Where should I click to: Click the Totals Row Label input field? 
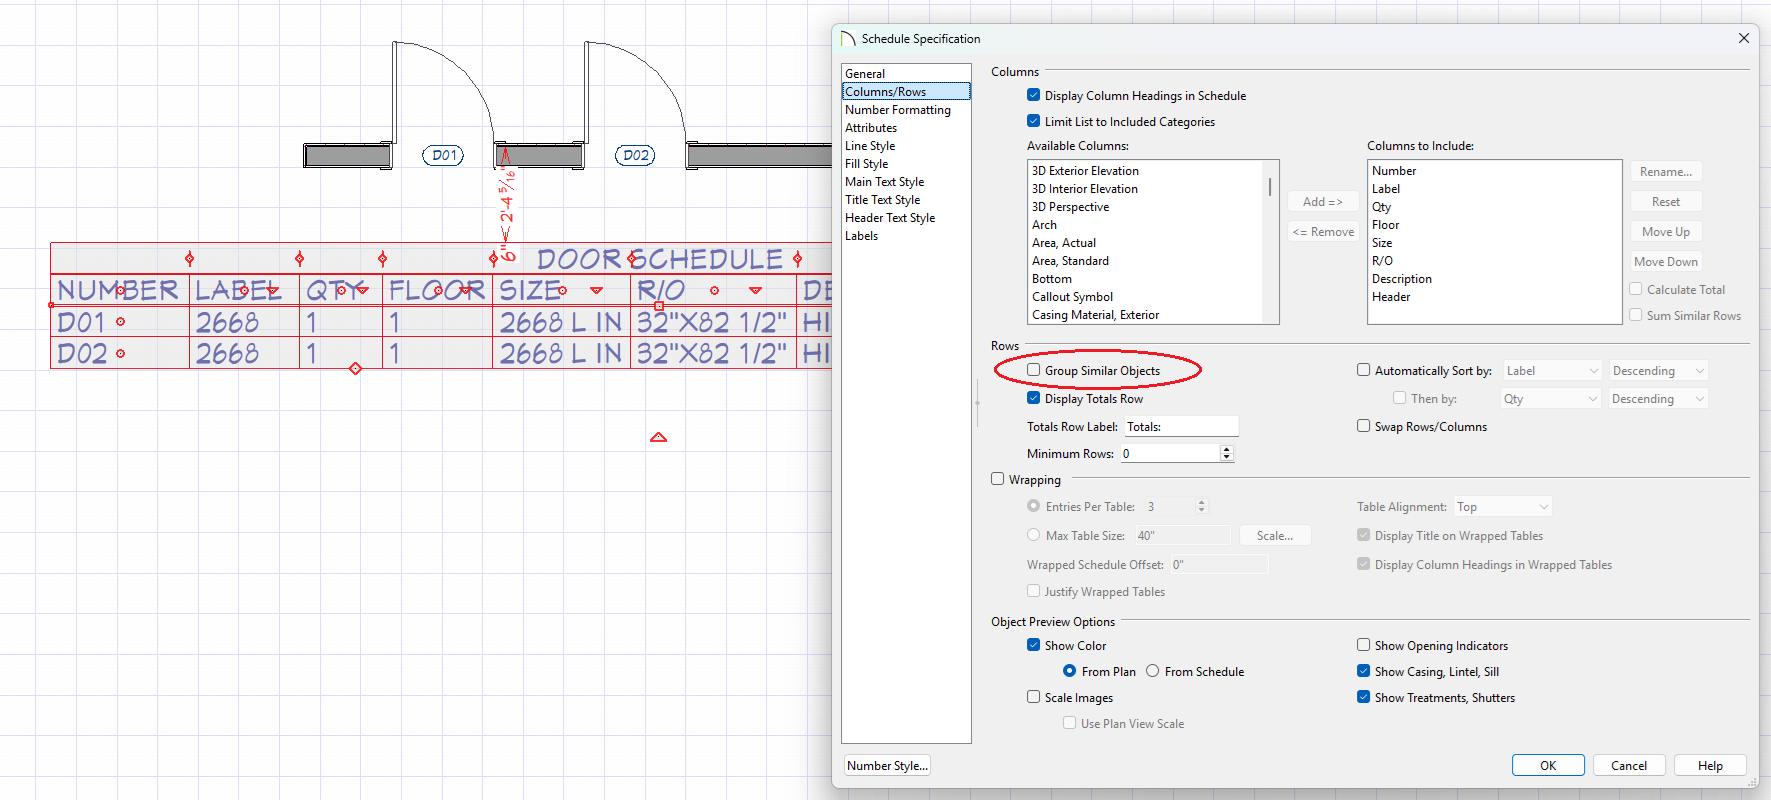1181,427
